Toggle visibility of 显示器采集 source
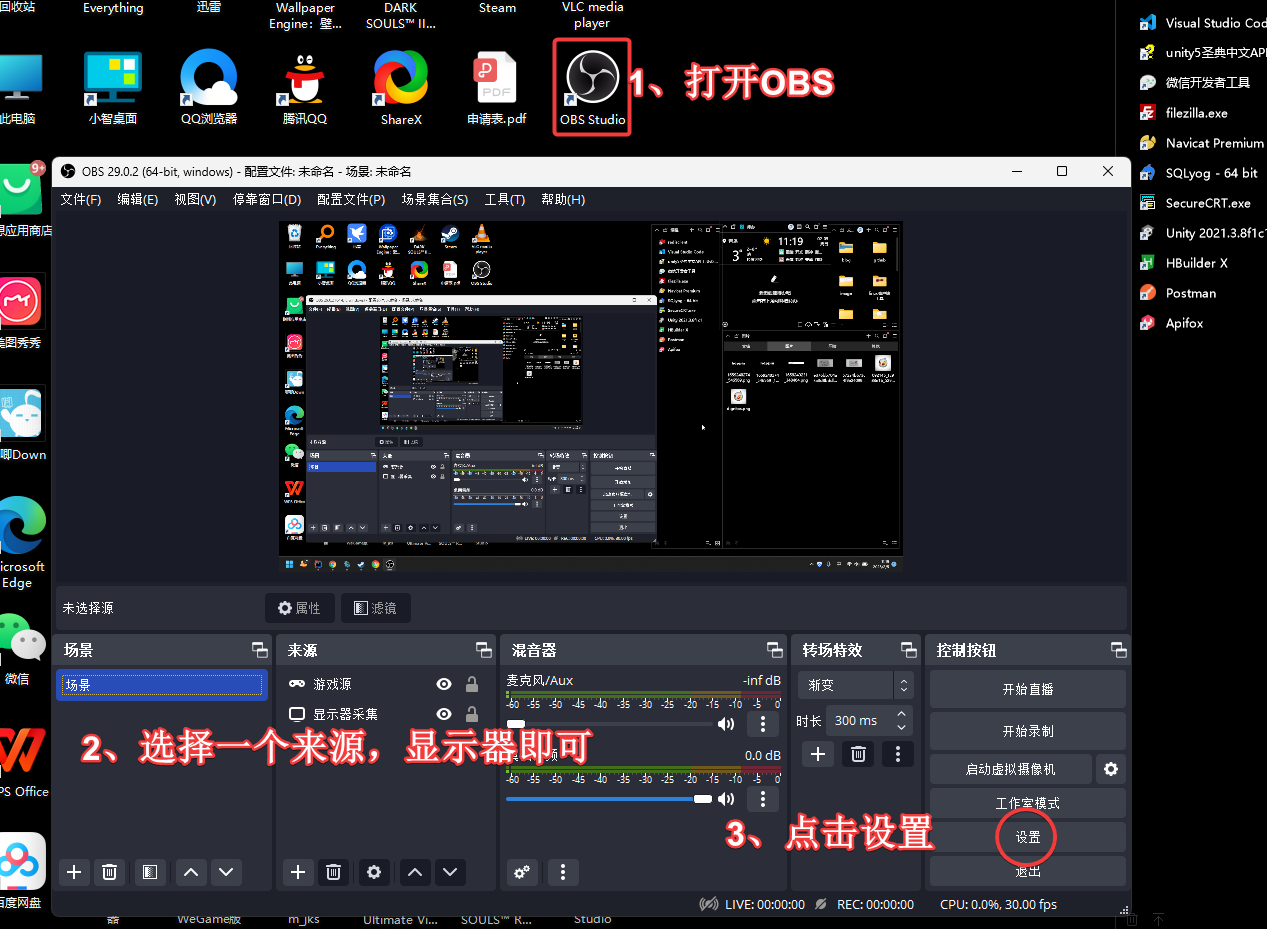Screen dimensions: 1267x929 (x=444, y=714)
